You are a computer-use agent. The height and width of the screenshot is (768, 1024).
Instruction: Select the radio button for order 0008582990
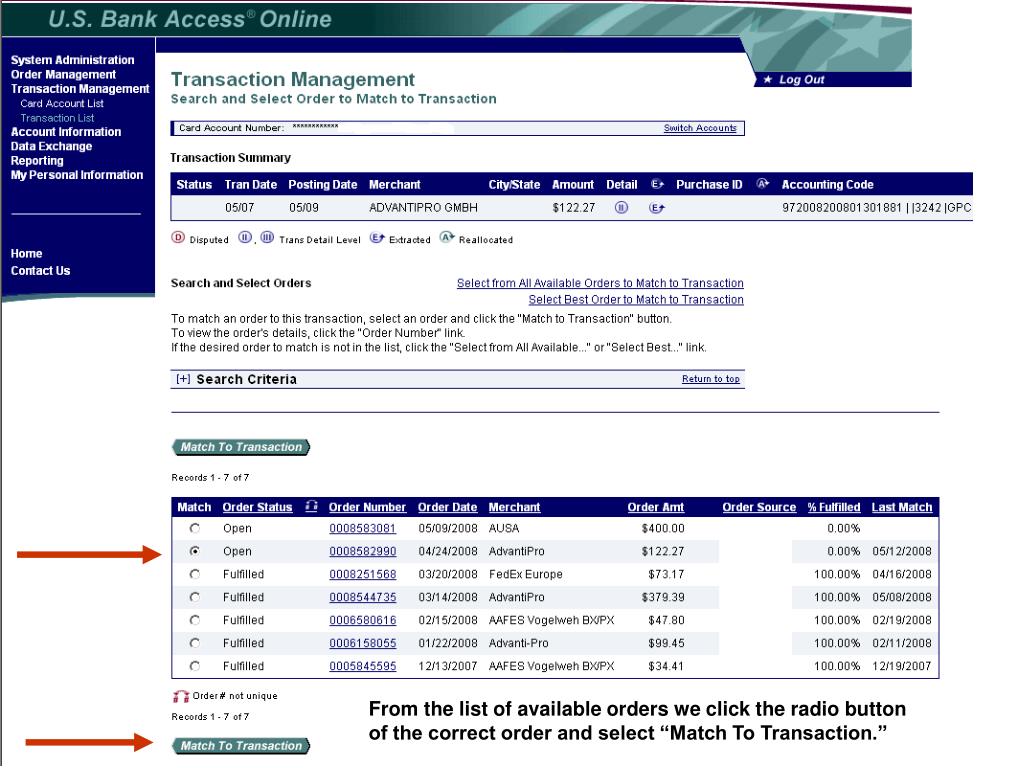click(x=195, y=551)
